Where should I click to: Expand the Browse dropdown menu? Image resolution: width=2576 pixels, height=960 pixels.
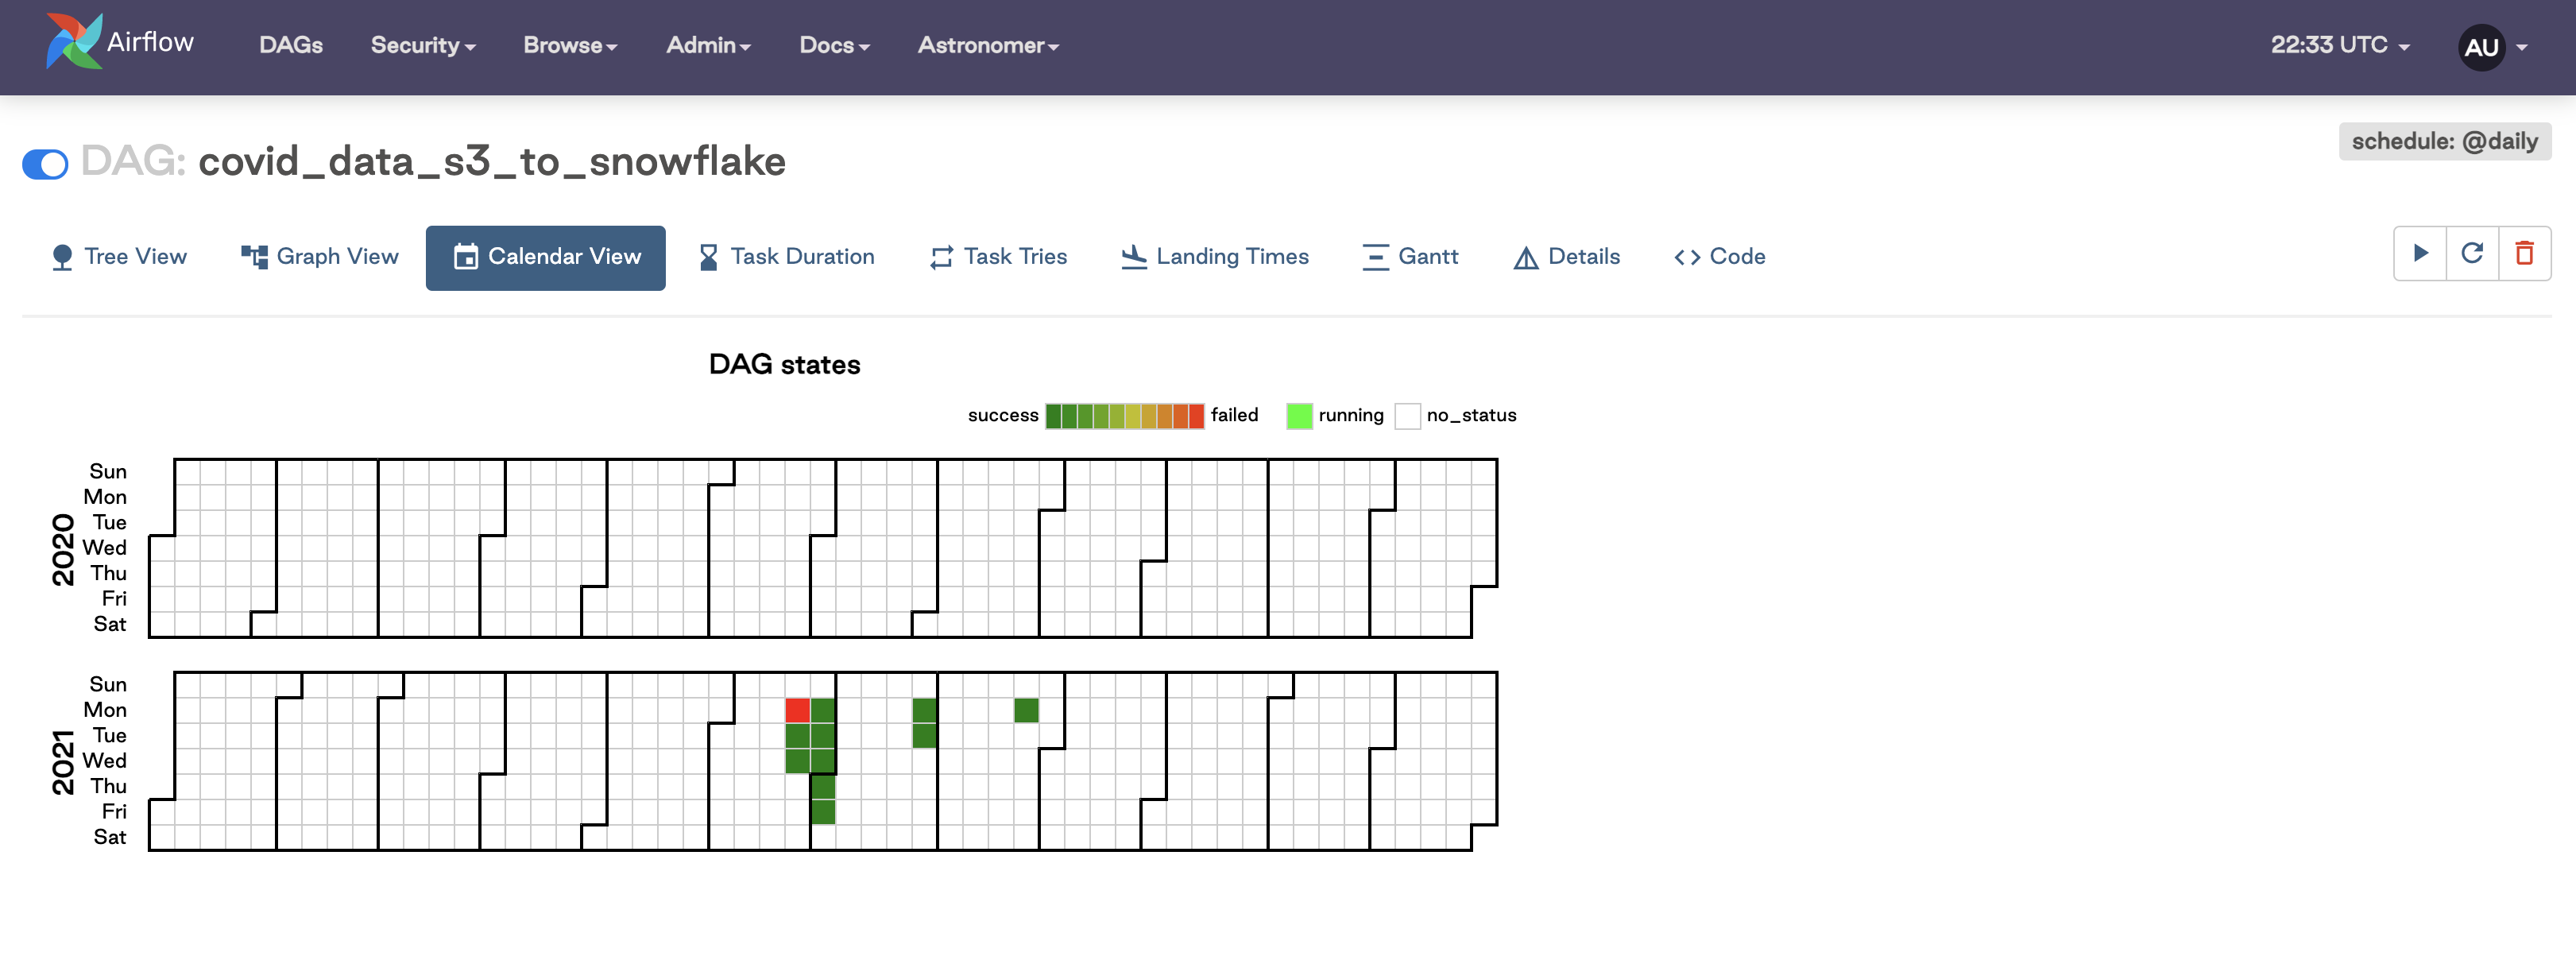pos(570,45)
